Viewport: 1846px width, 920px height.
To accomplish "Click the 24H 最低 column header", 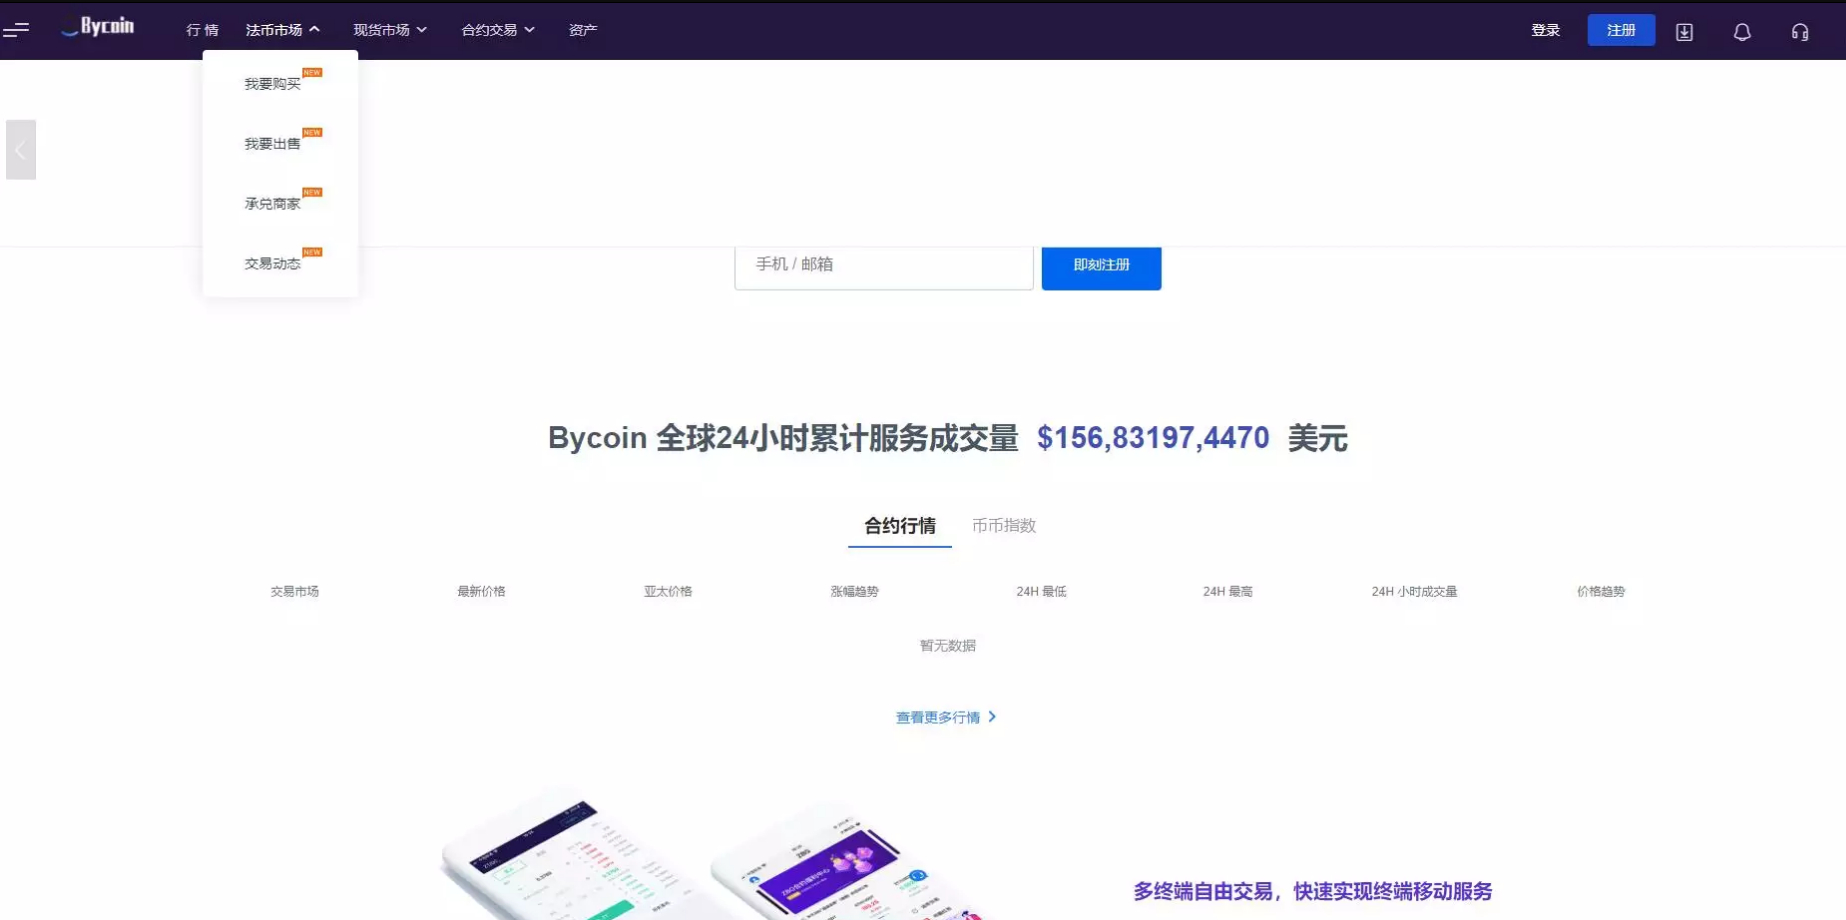I will [1041, 591].
